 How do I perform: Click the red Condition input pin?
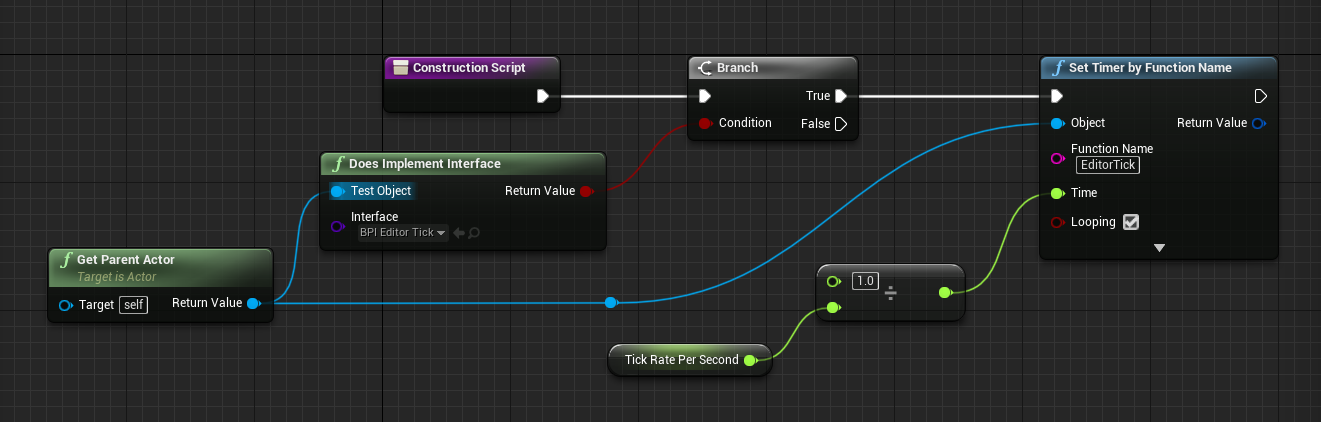click(x=704, y=123)
